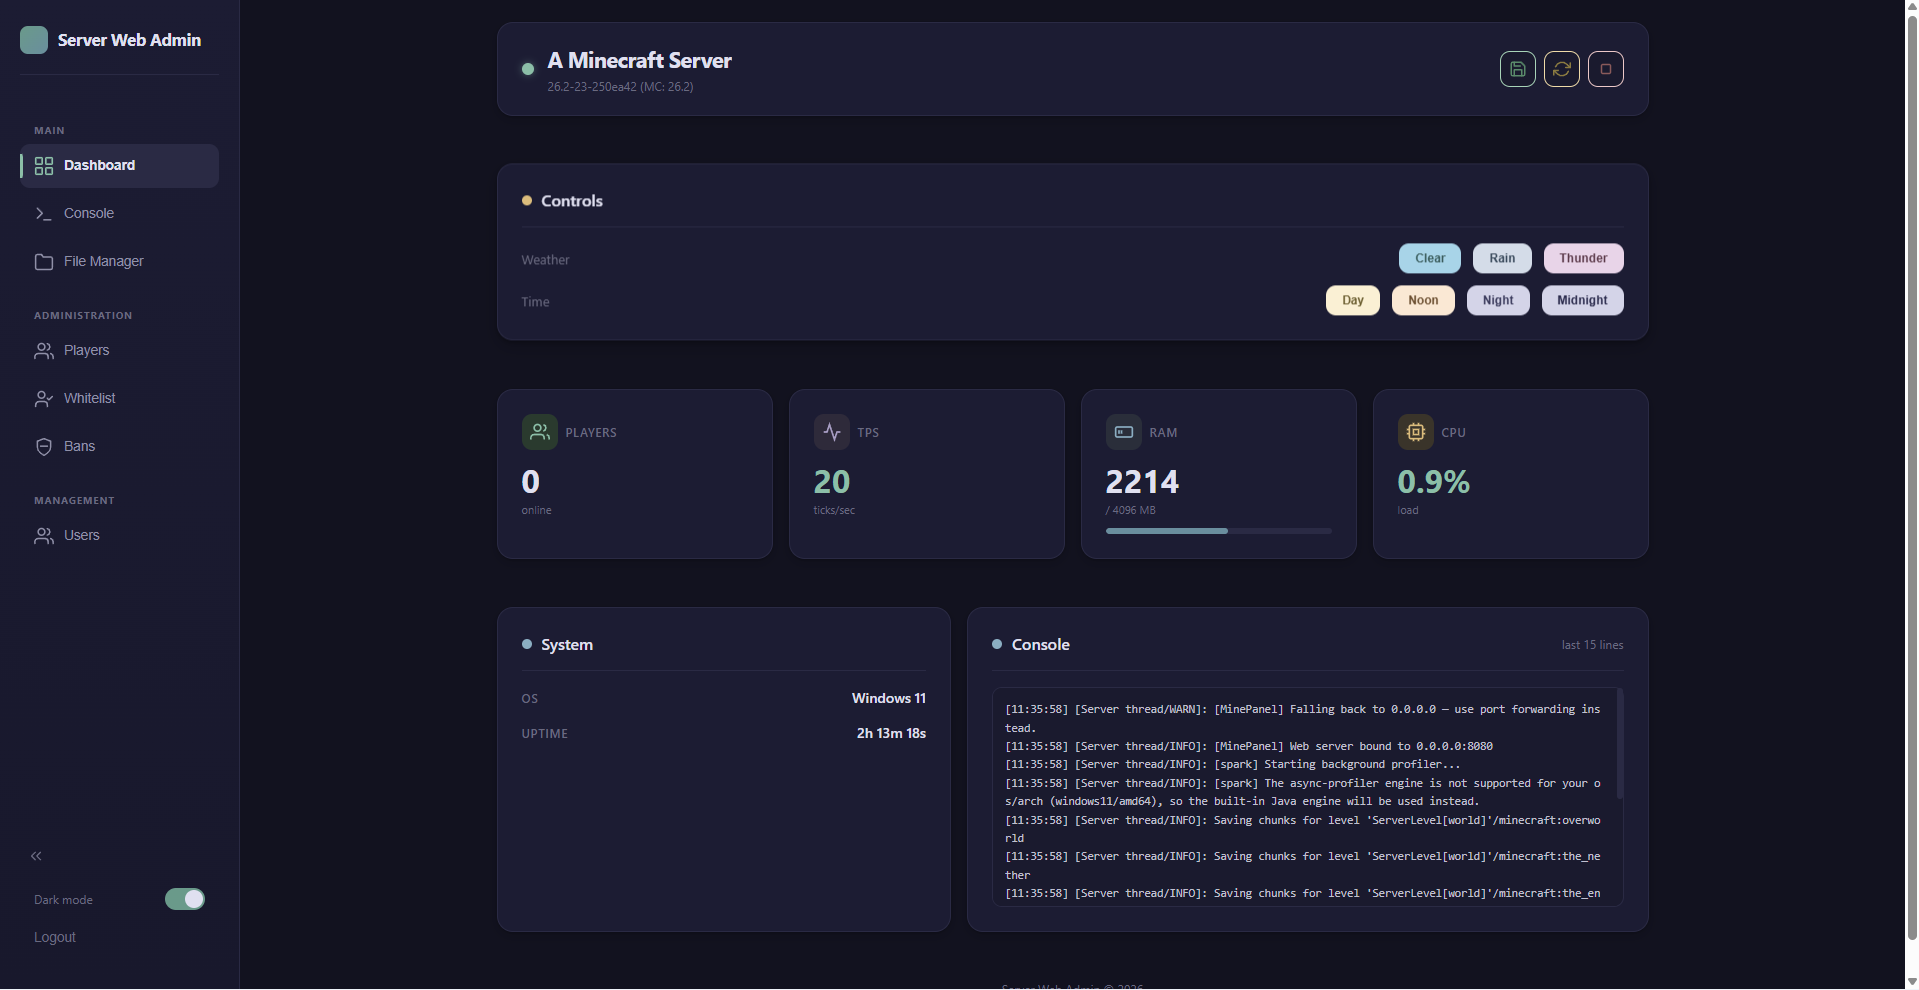Set time to Midnight
The height and width of the screenshot is (990, 1919).
[x=1582, y=300]
